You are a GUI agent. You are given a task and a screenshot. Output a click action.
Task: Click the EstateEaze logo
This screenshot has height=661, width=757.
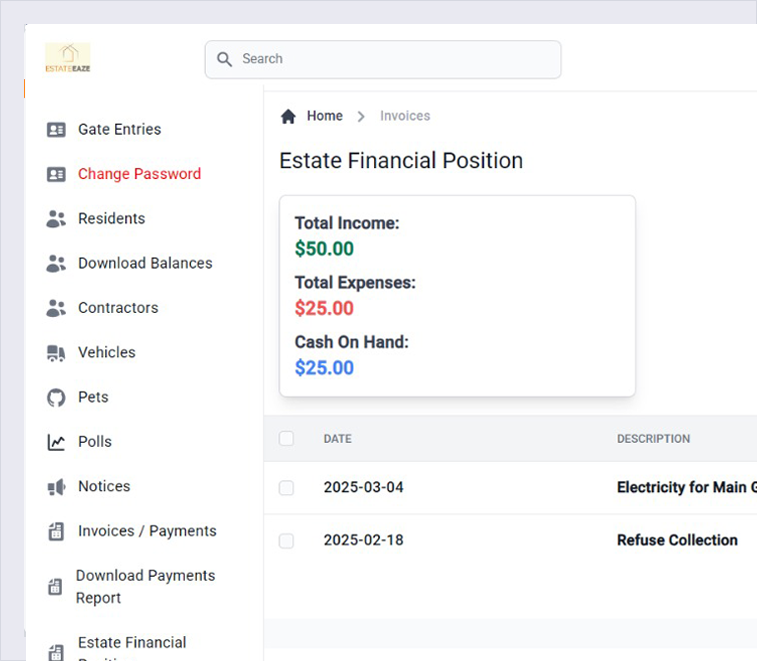coord(68,58)
